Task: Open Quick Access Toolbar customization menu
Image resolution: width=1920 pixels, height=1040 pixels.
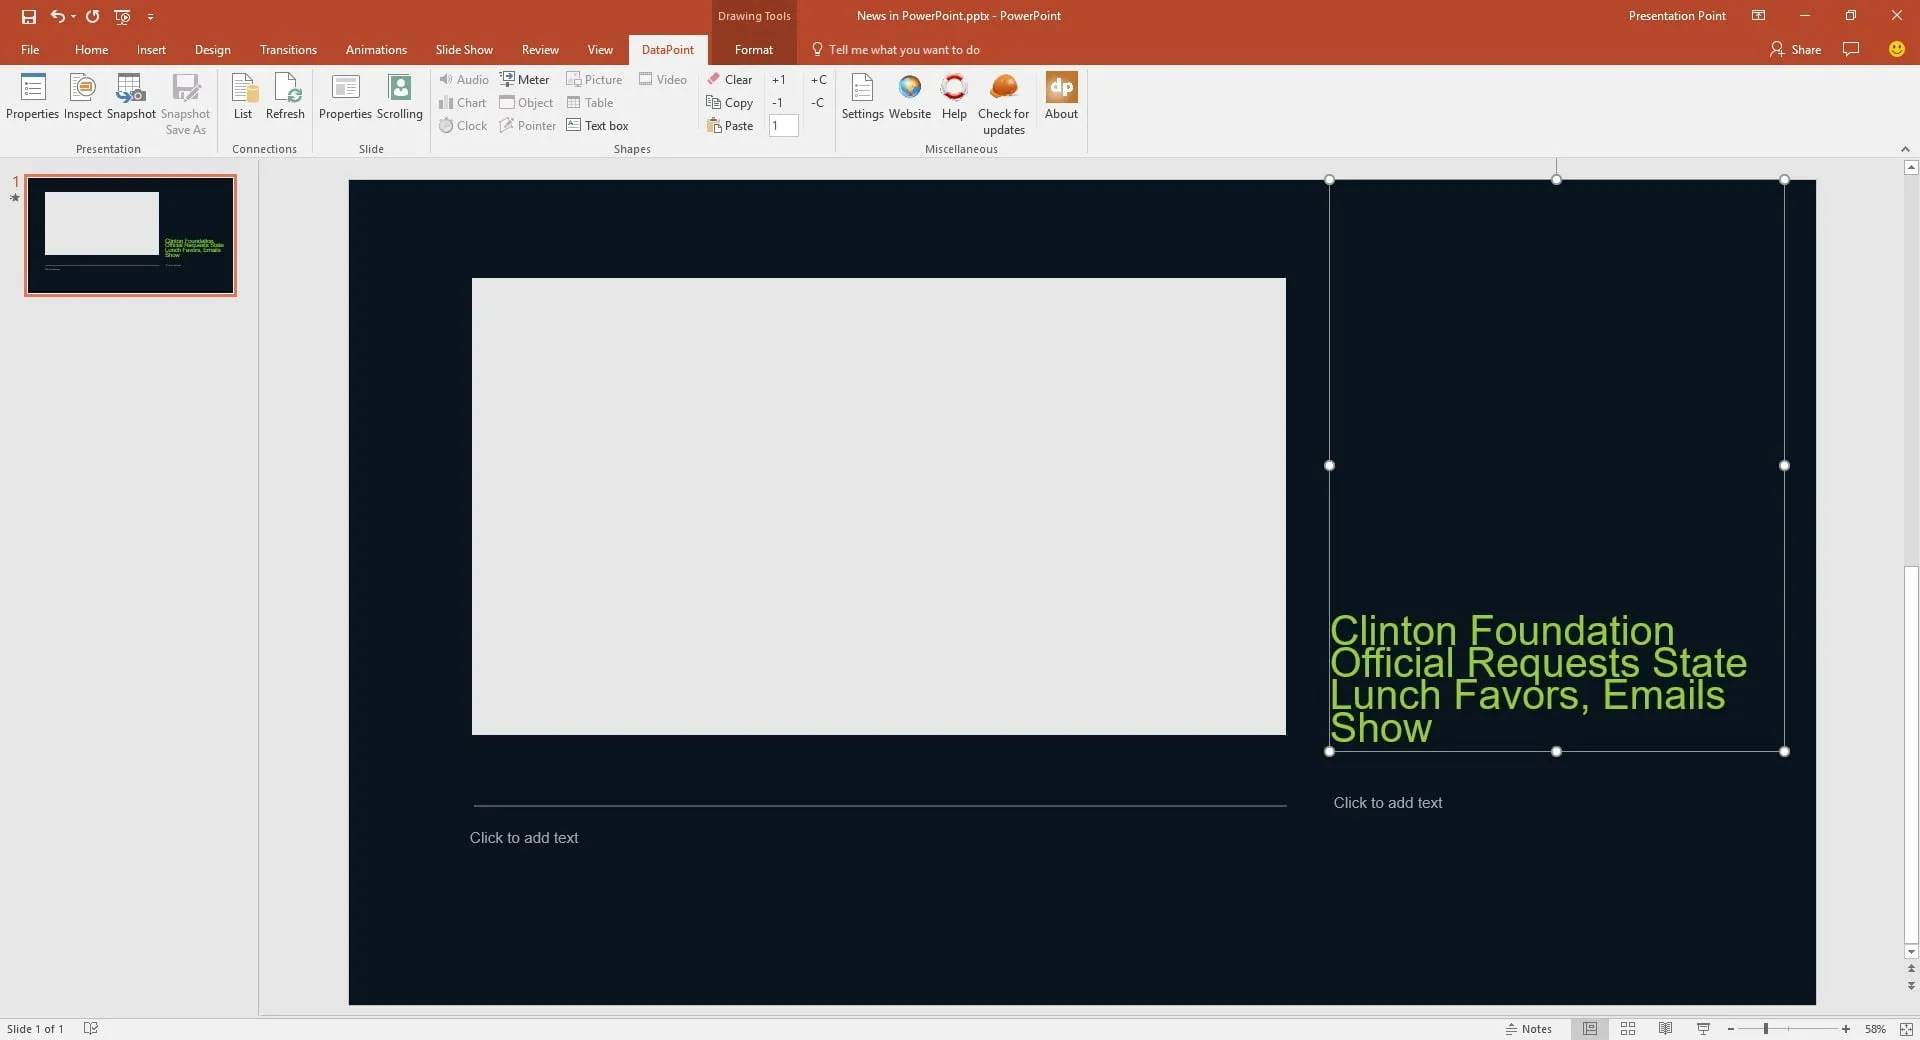Action: pyautogui.click(x=151, y=16)
